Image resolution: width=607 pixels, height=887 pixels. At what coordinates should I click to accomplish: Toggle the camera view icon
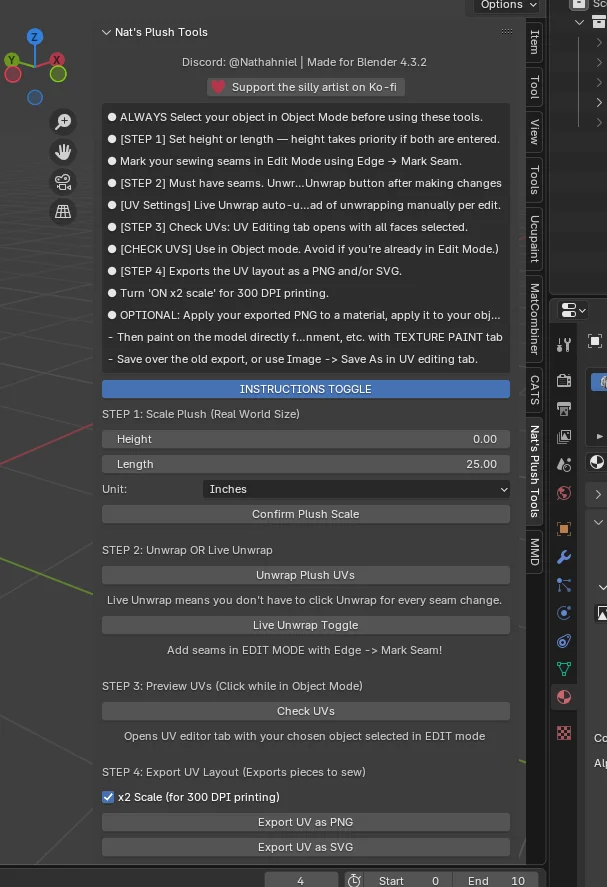point(63,182)
